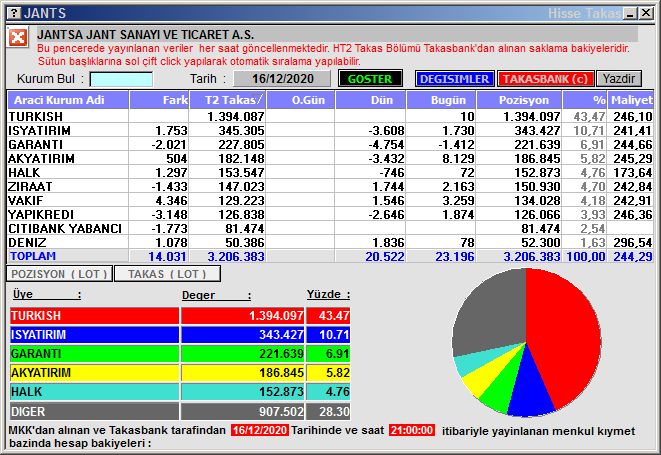The image size is (661, 455).
Task: Click HALK Maliyet value 173,64
Action: click(x=633, y=172)
